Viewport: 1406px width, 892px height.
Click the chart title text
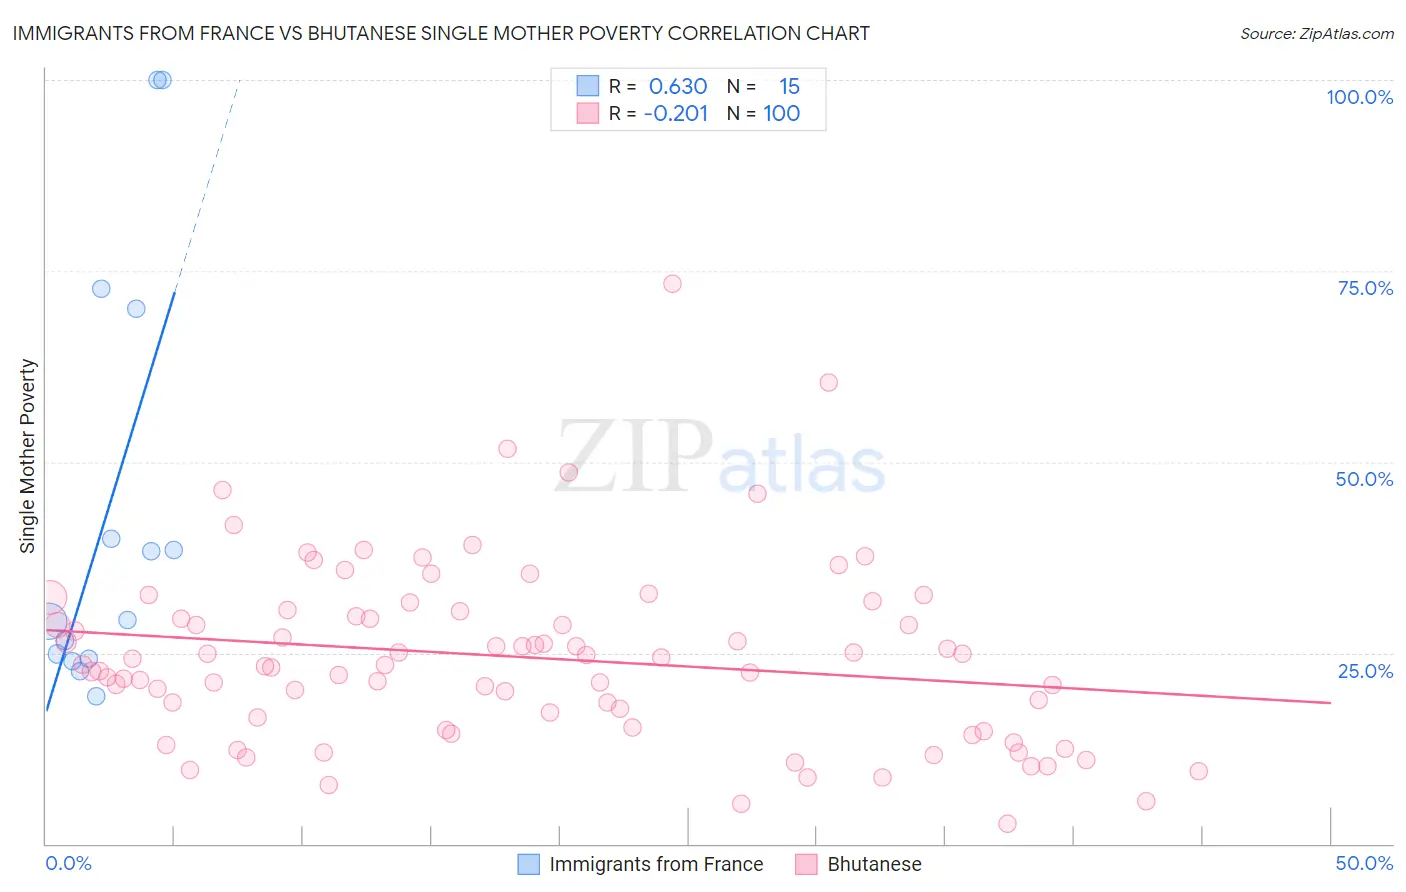(441, 33)
